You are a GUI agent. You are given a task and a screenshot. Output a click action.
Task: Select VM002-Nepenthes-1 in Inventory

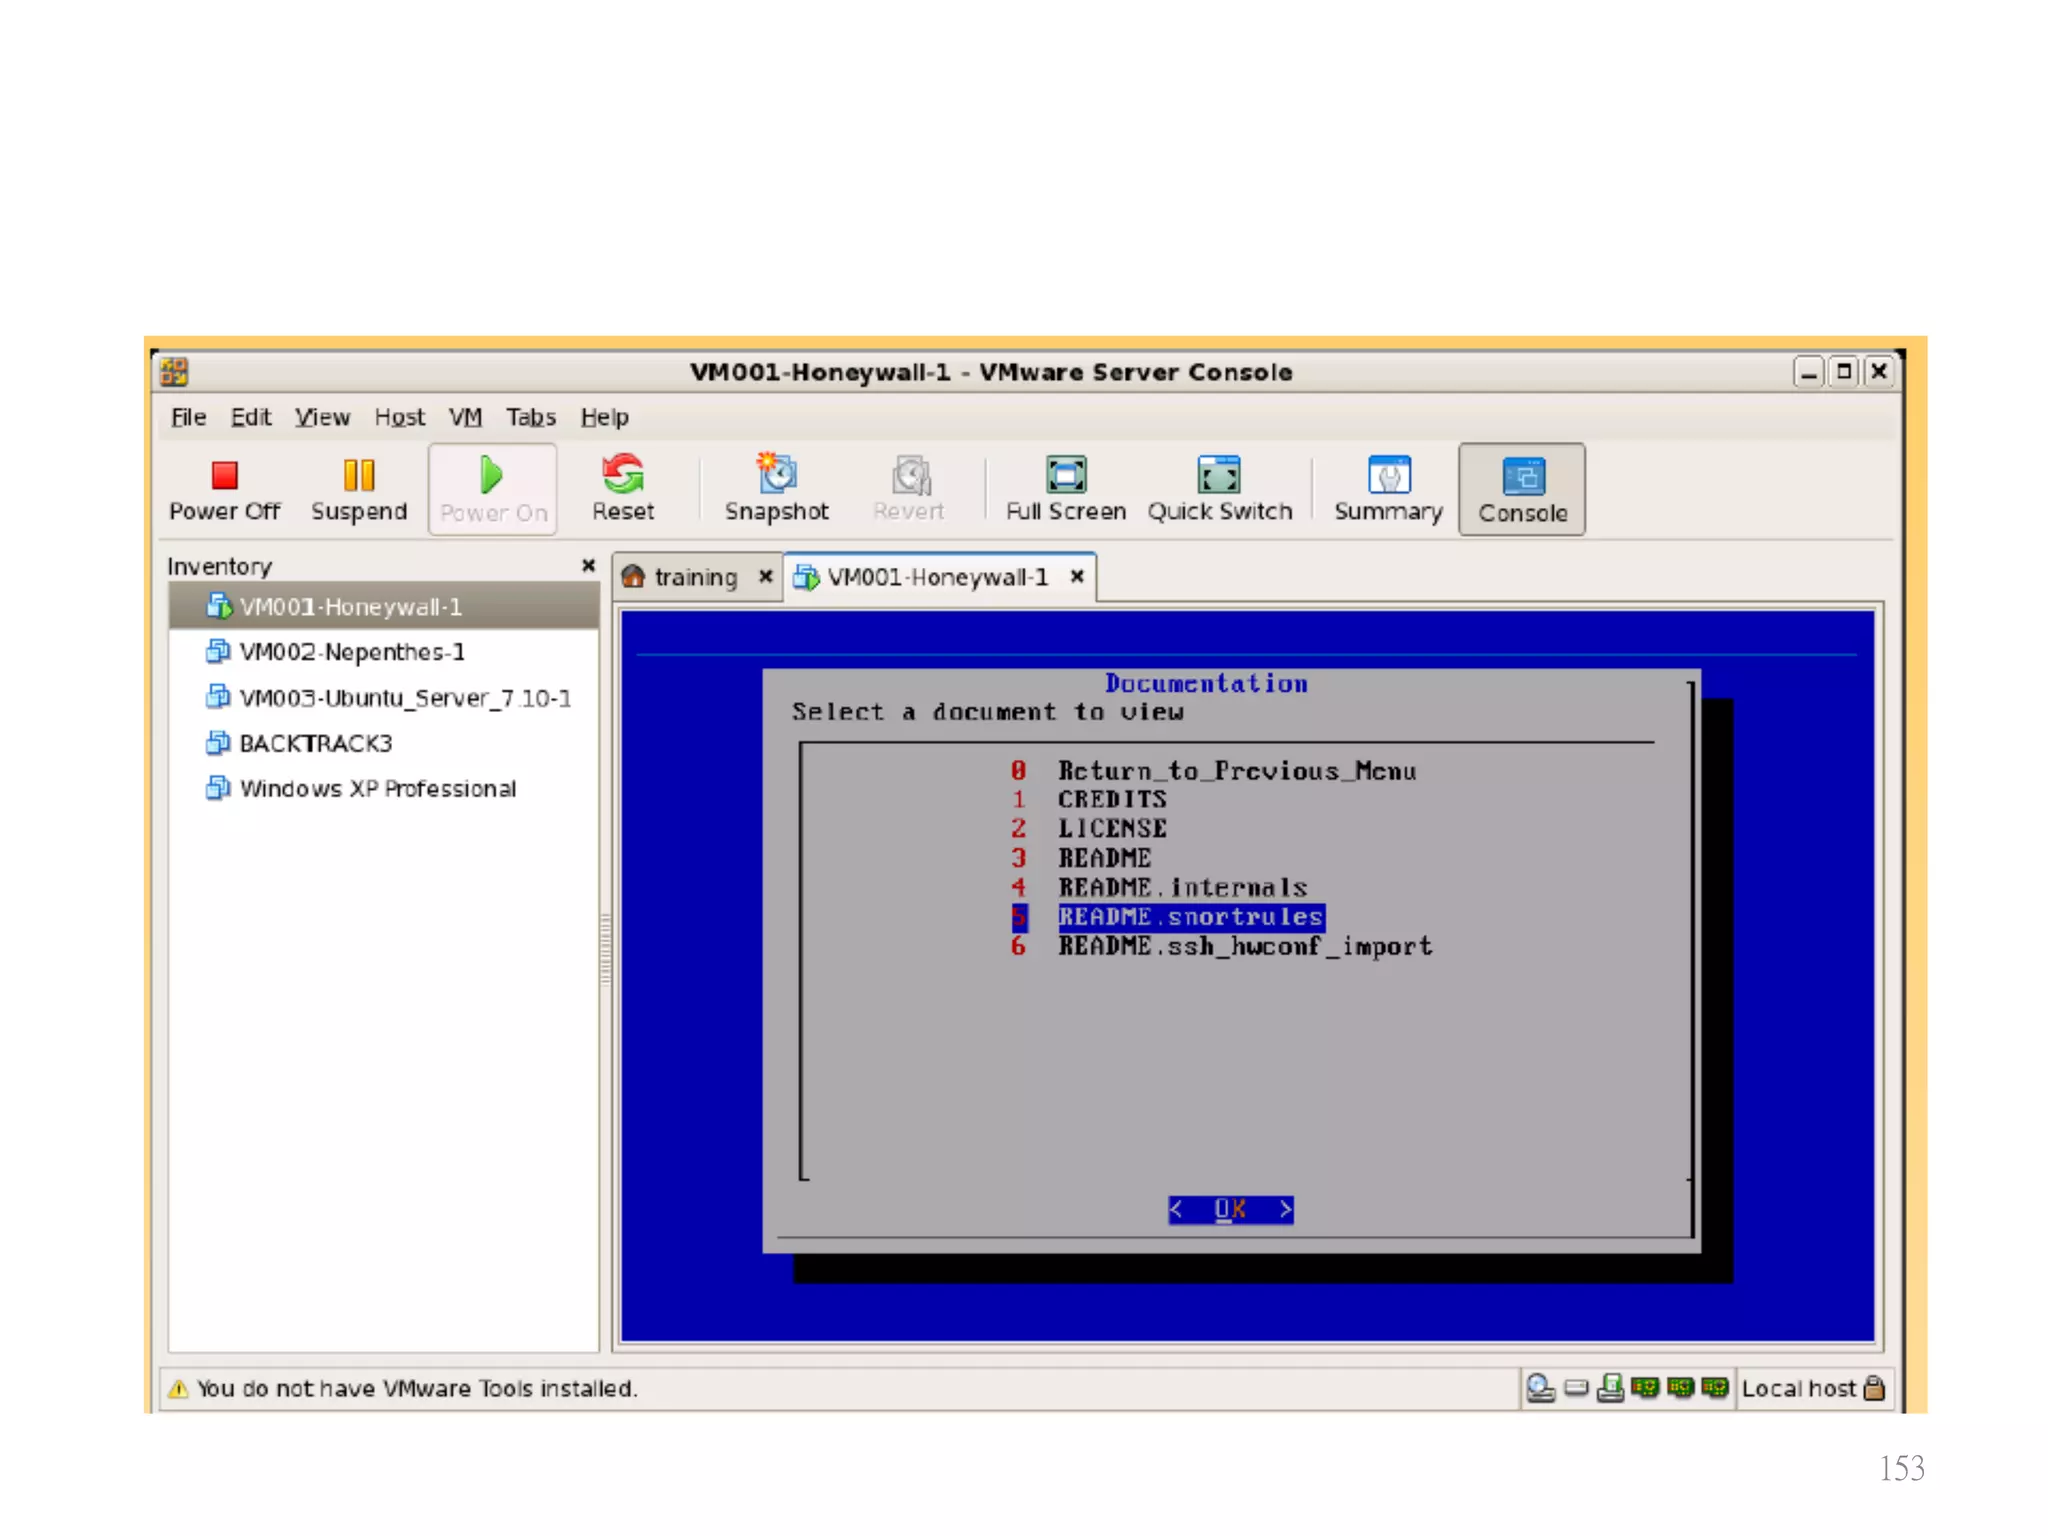[x=351, y=652]
